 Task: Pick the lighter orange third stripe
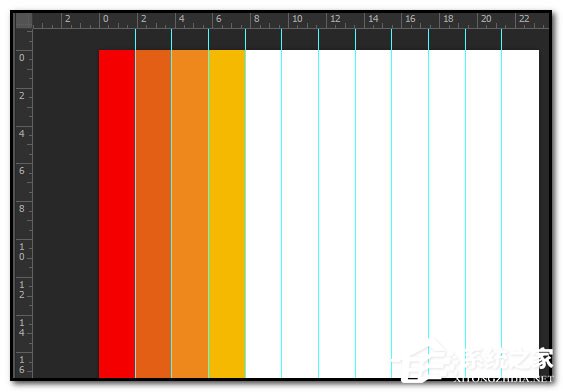tap(190, 214)
